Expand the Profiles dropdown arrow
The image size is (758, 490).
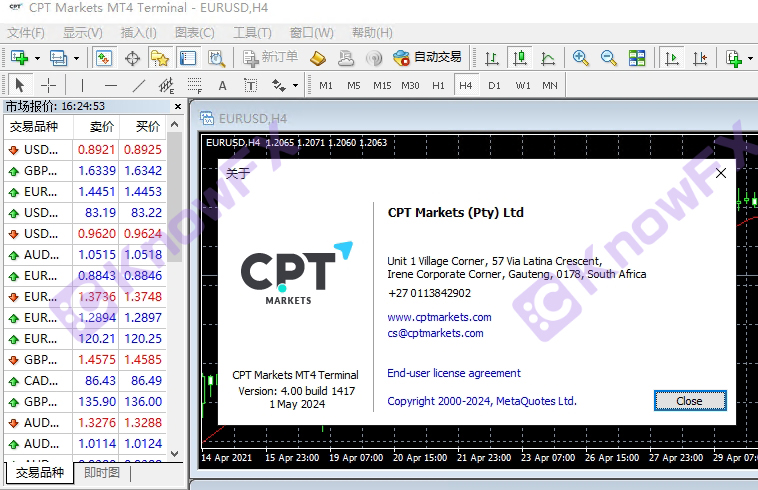(76, 58)
